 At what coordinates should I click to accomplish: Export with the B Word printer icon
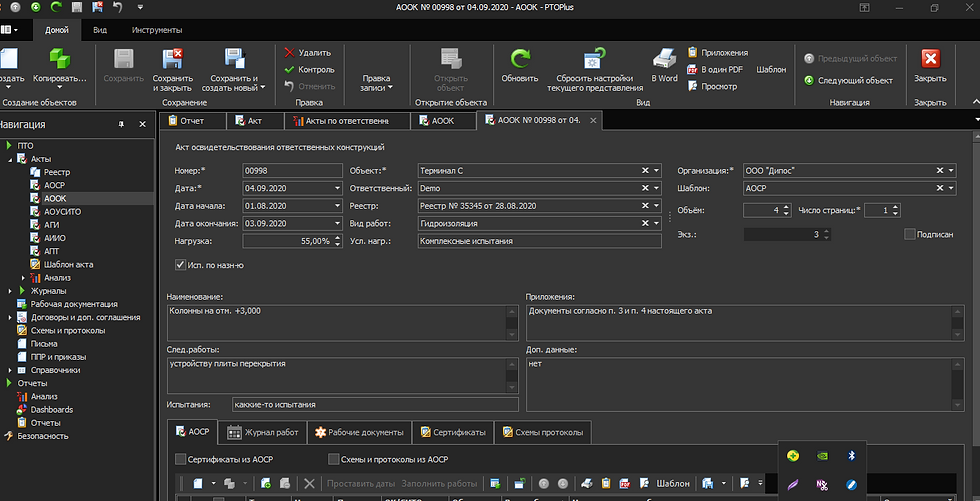coord(664,59)
